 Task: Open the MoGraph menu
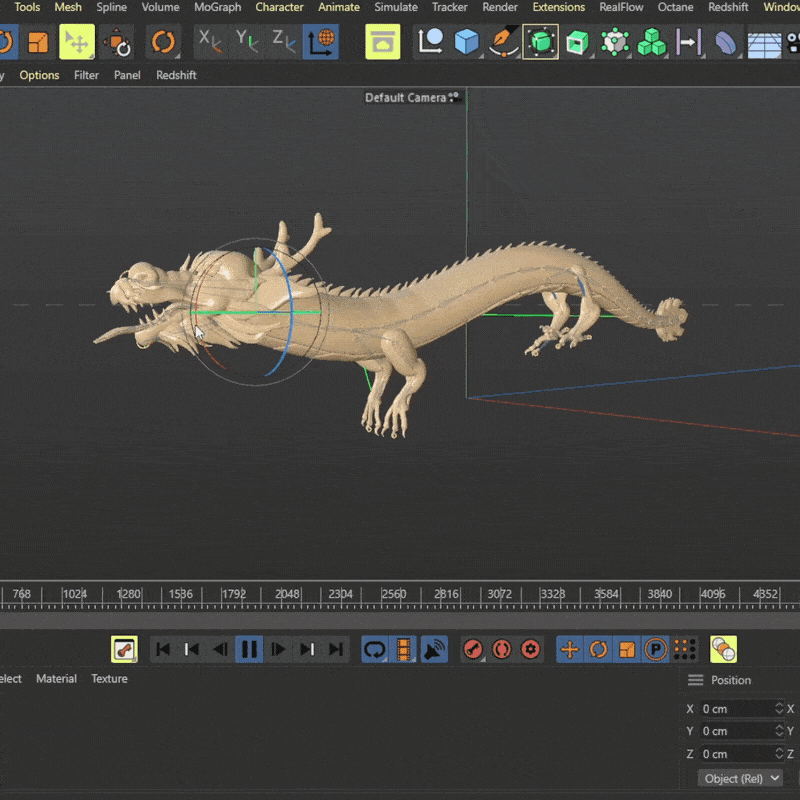coord(217,7)
